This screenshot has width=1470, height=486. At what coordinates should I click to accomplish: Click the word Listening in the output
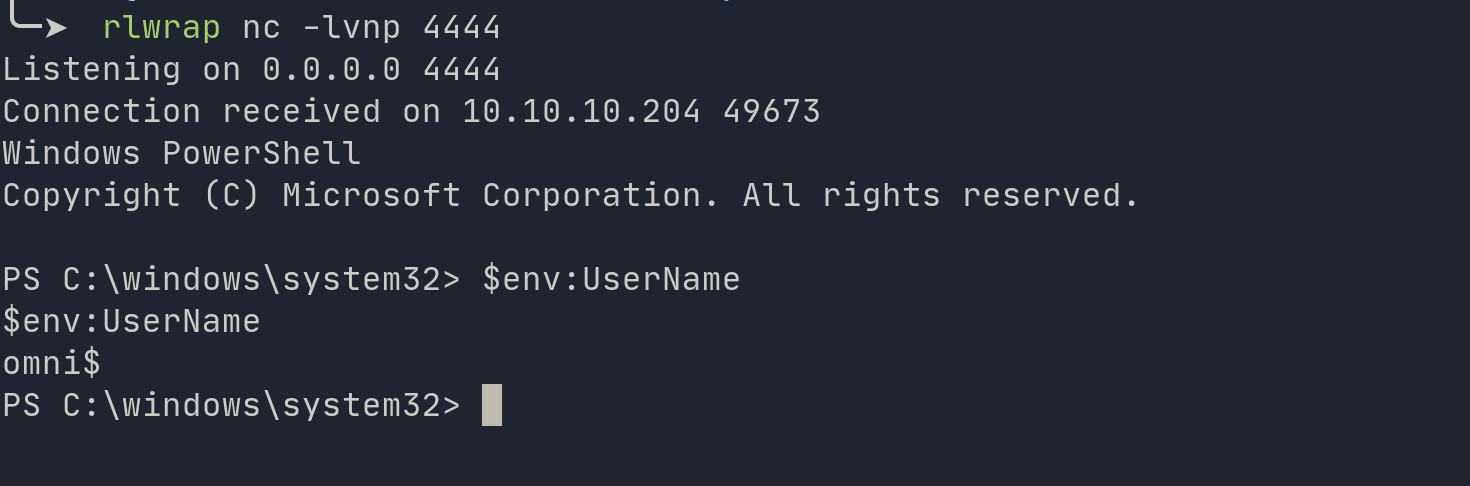pos(91,69)
